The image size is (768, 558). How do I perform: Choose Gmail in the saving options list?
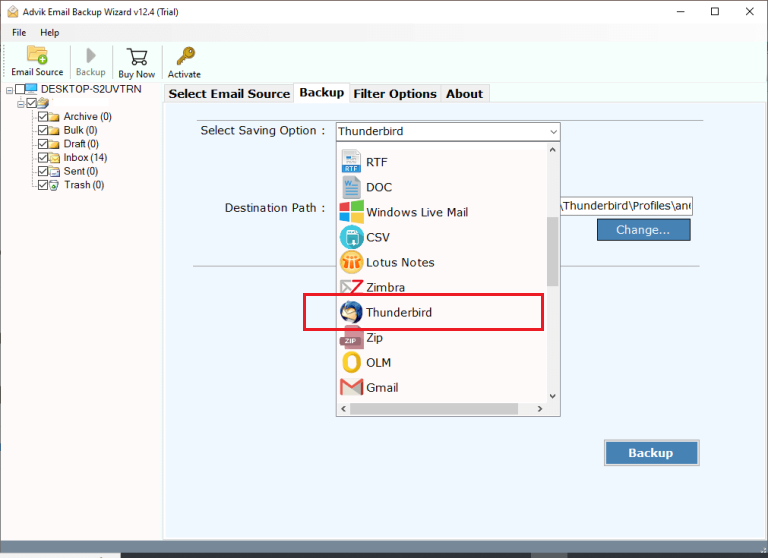point(381,387)
